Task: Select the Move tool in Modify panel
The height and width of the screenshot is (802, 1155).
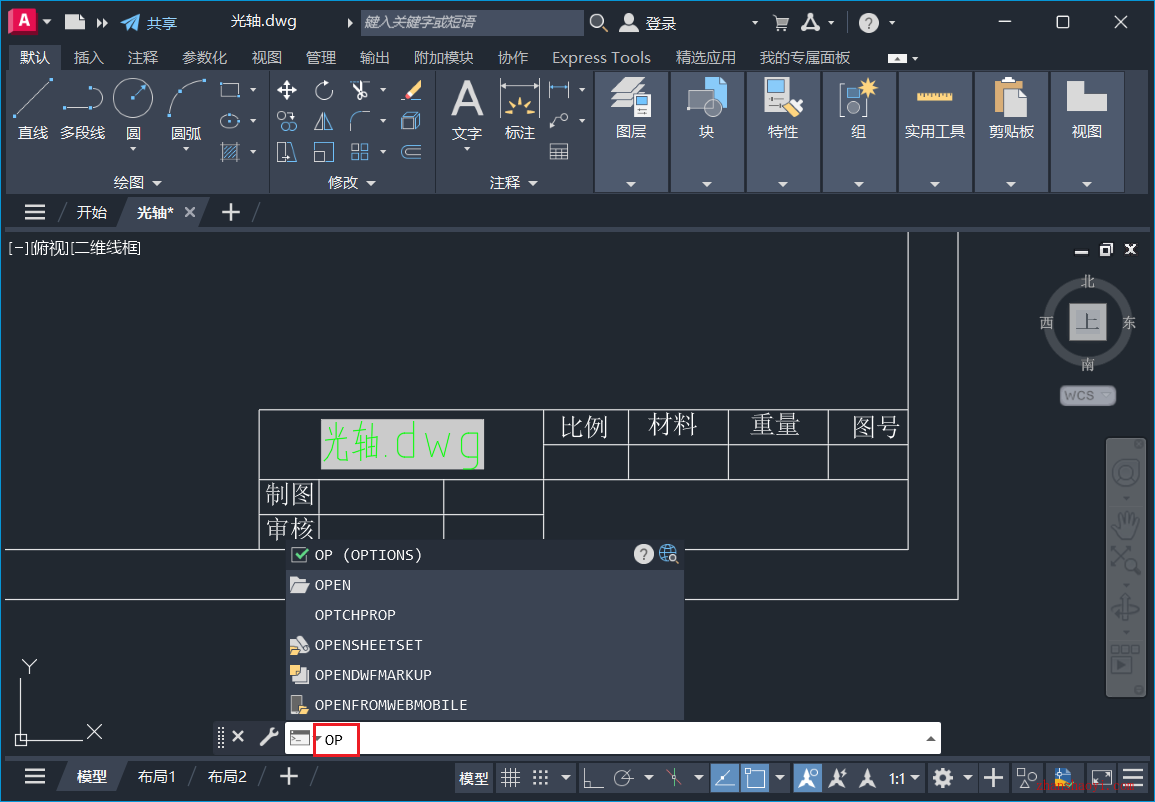Action: [x=286, y=90]
